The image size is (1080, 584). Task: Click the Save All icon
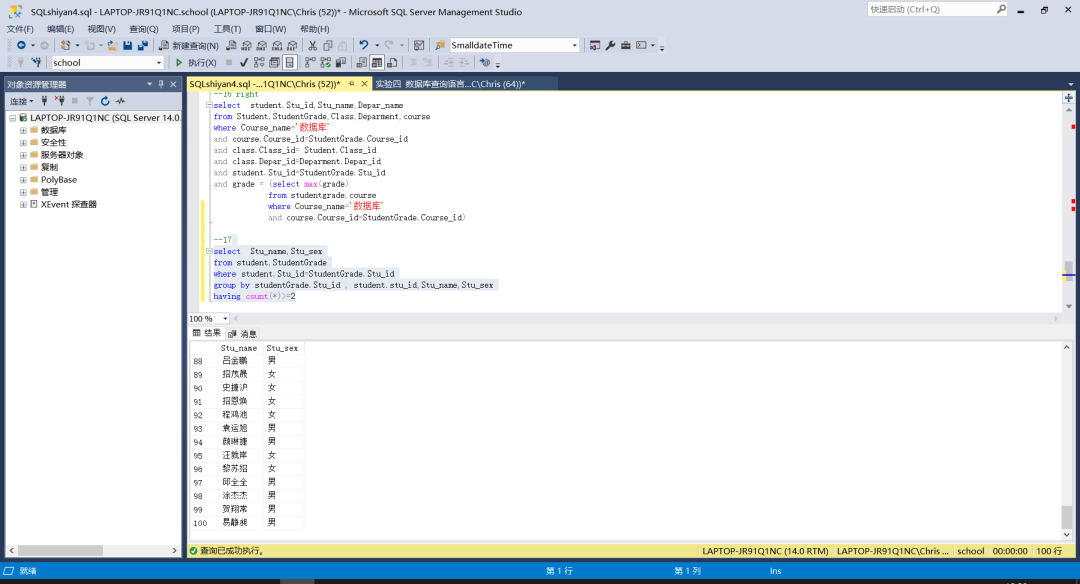pyautogui.click(x=141, y=46)
